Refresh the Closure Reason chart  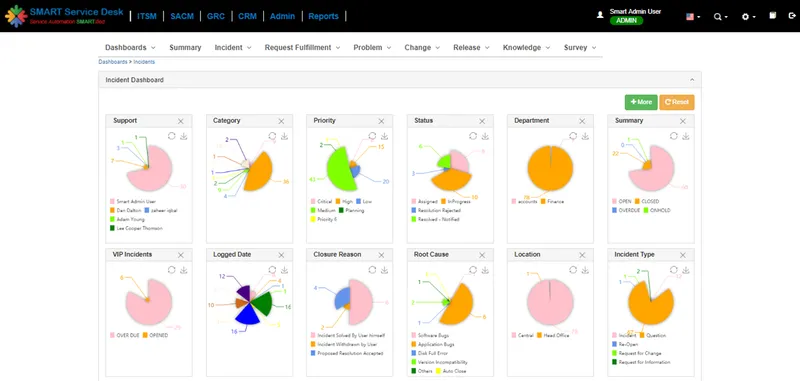tap(372, 270)
